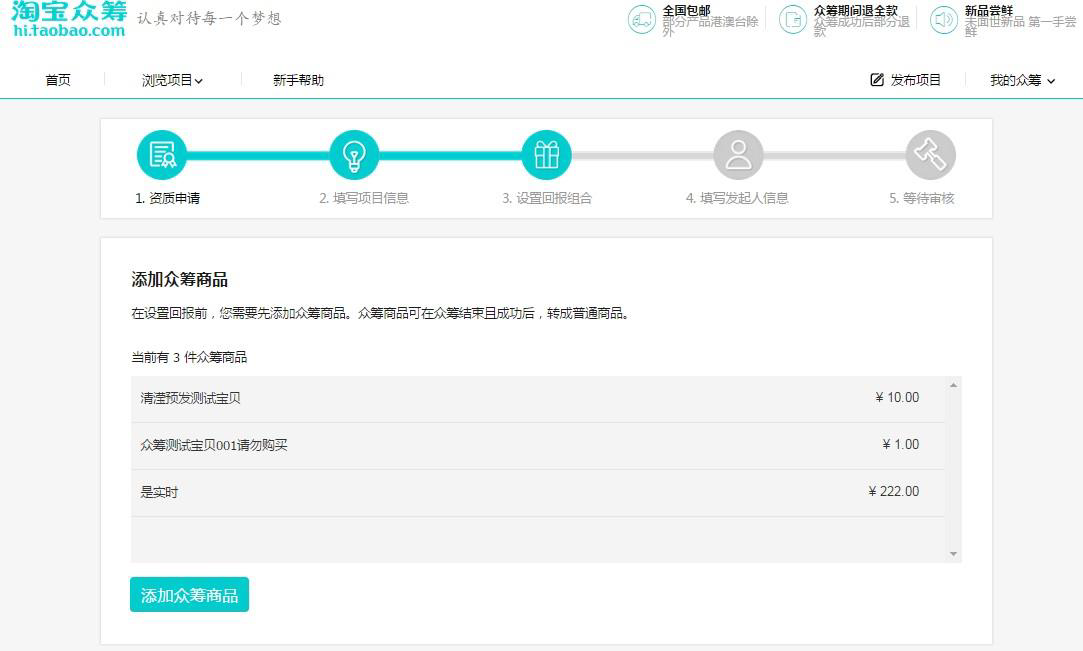Screen dimensions: 1083x651
Task: Select the step 2 lightbulb icon
Action: click(x=354, y=155)
